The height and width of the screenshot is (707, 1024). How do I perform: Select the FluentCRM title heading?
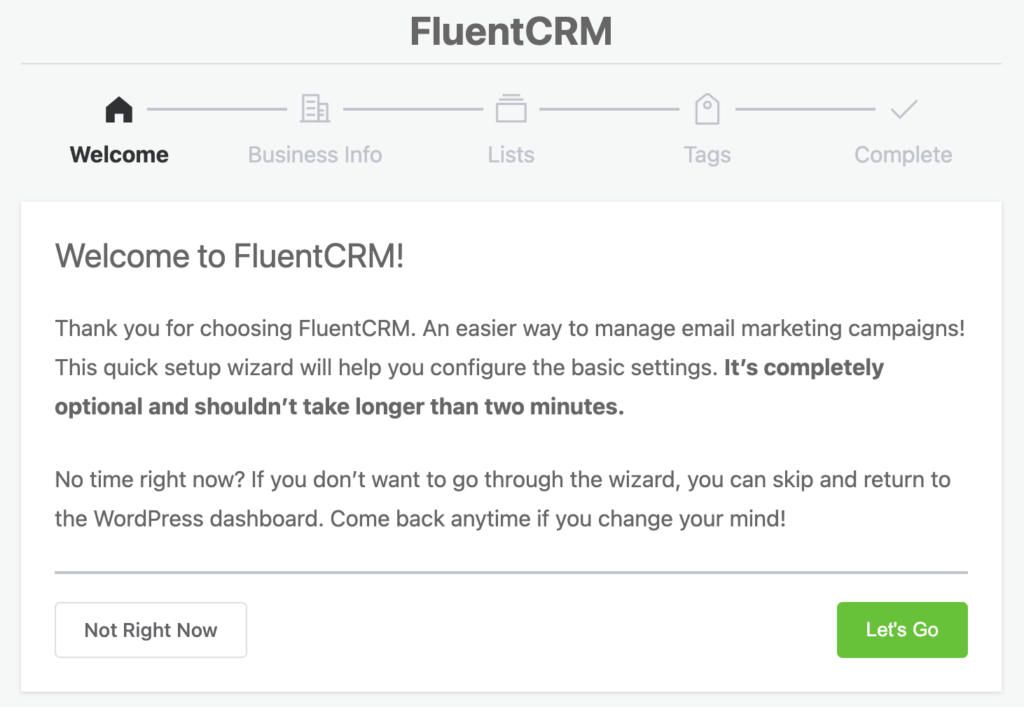pos(511,31)
